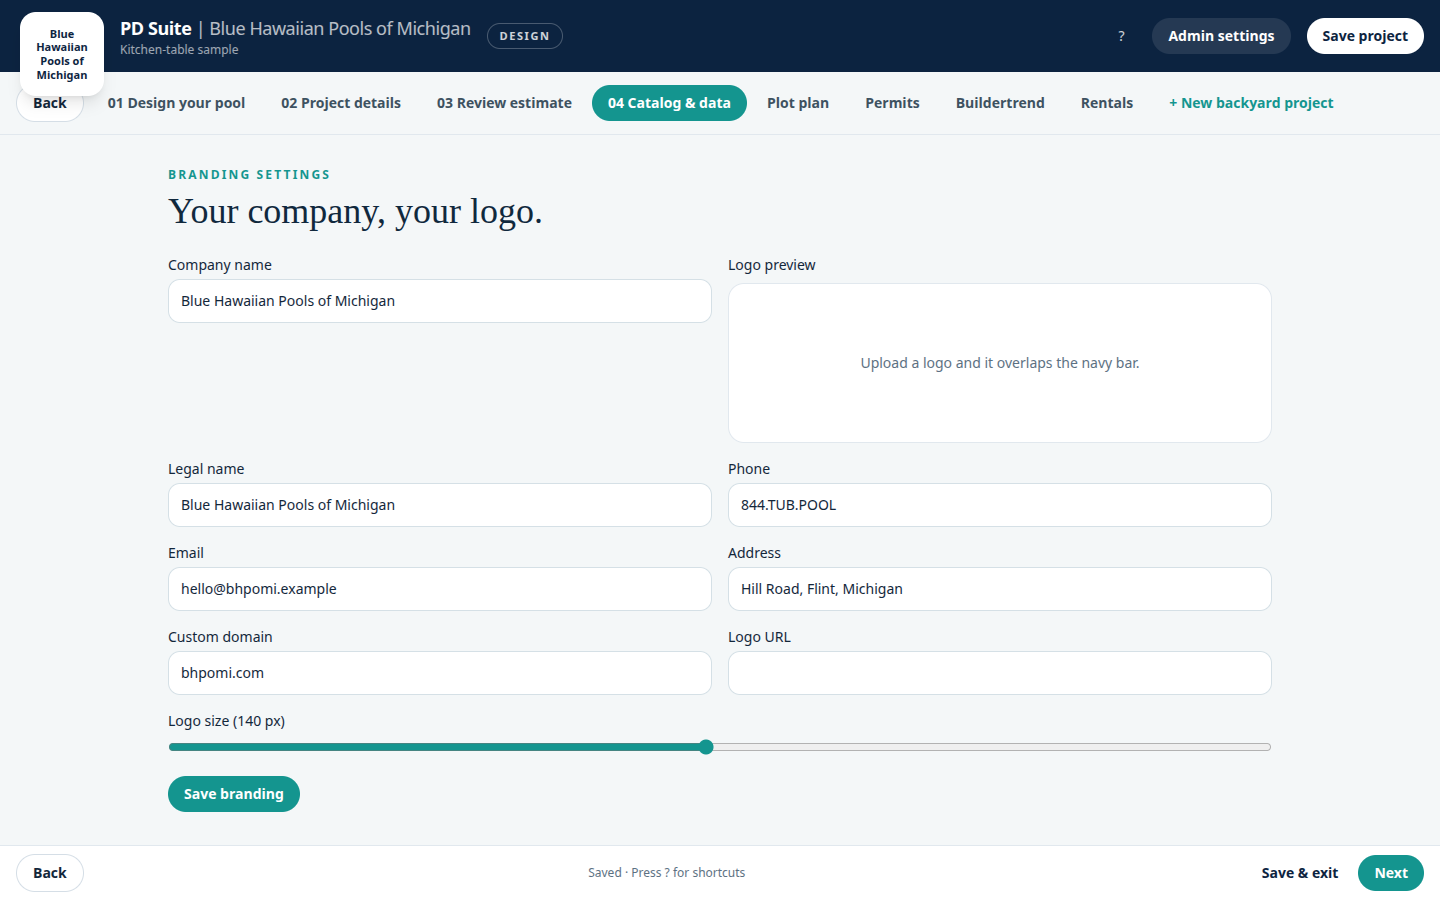
Task: Click the 'Kitchen-table sample' subtitle text
Action: (179, 50)
